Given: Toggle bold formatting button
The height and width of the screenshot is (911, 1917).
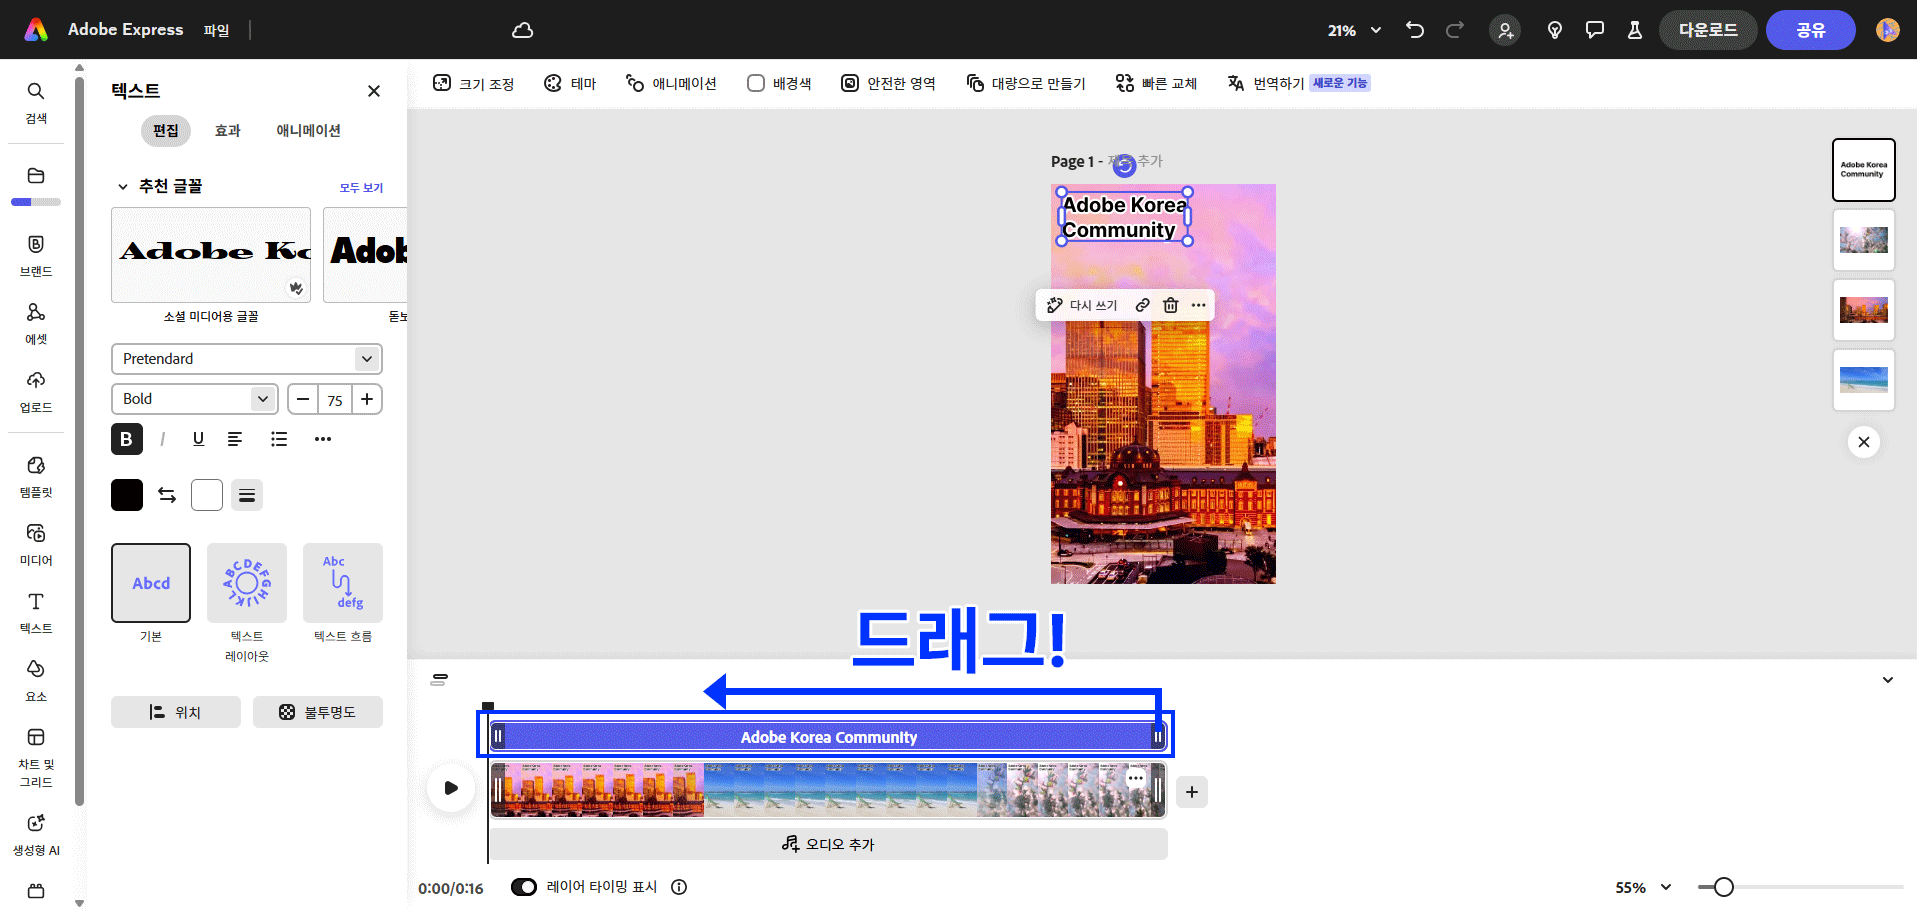Looking at the screenshot, I should tap(126, 439).
